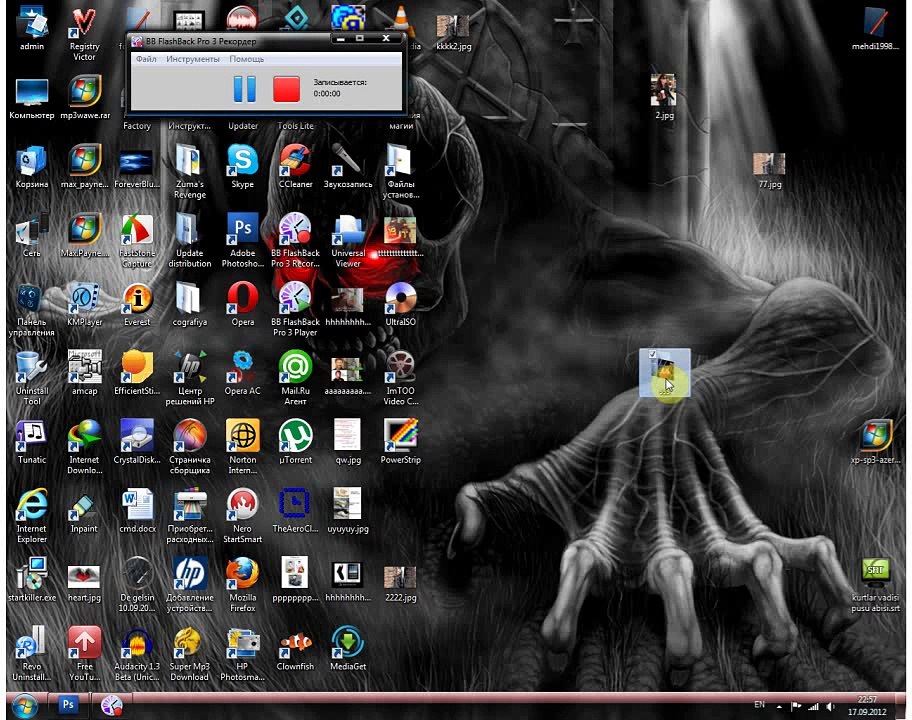
Task: Select the Revo Uninstaller icon
Action: click(32, 654)
